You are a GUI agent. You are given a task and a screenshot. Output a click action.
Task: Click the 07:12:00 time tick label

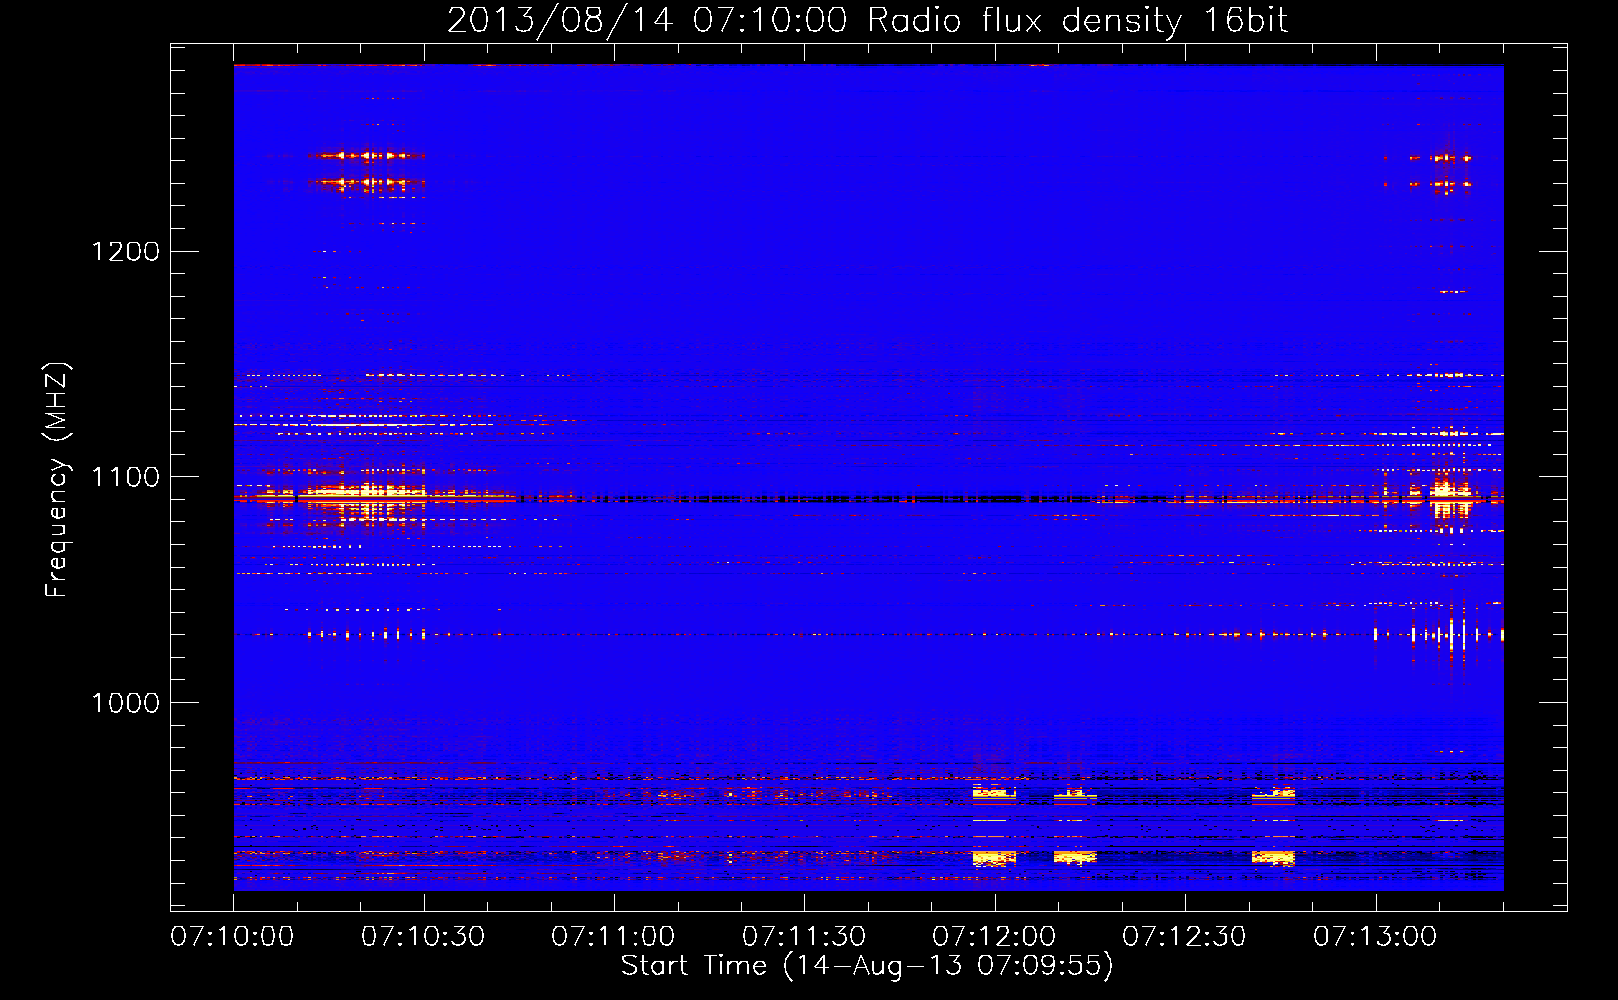(x=994, y=937)
